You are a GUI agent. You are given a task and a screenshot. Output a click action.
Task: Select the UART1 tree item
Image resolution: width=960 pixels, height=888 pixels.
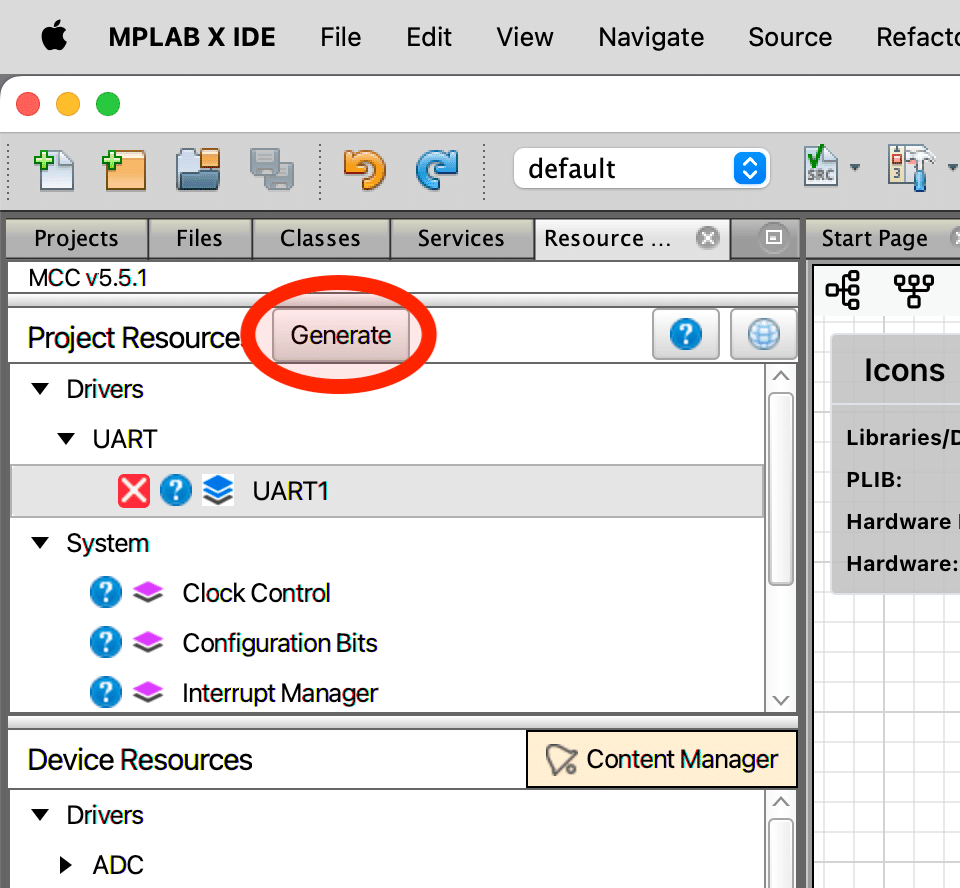tap(387, 491)
